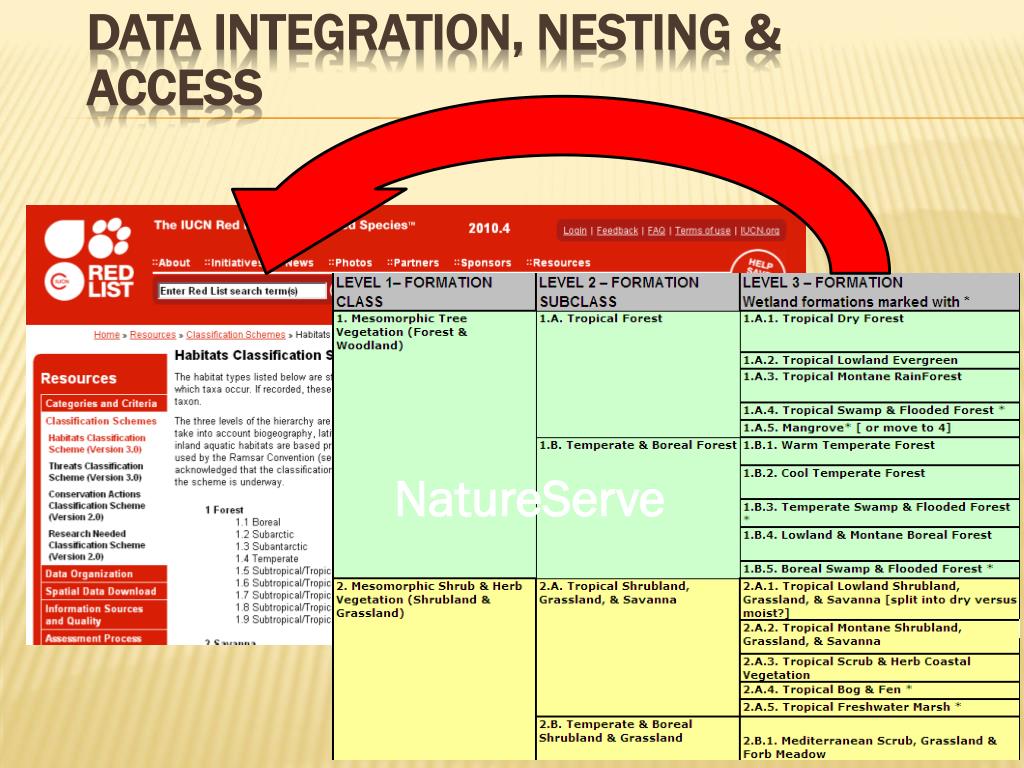Go to Classification Schemes breadcrumb
This screenshot has width=1024, height=768.
click(x=236, y=335)
